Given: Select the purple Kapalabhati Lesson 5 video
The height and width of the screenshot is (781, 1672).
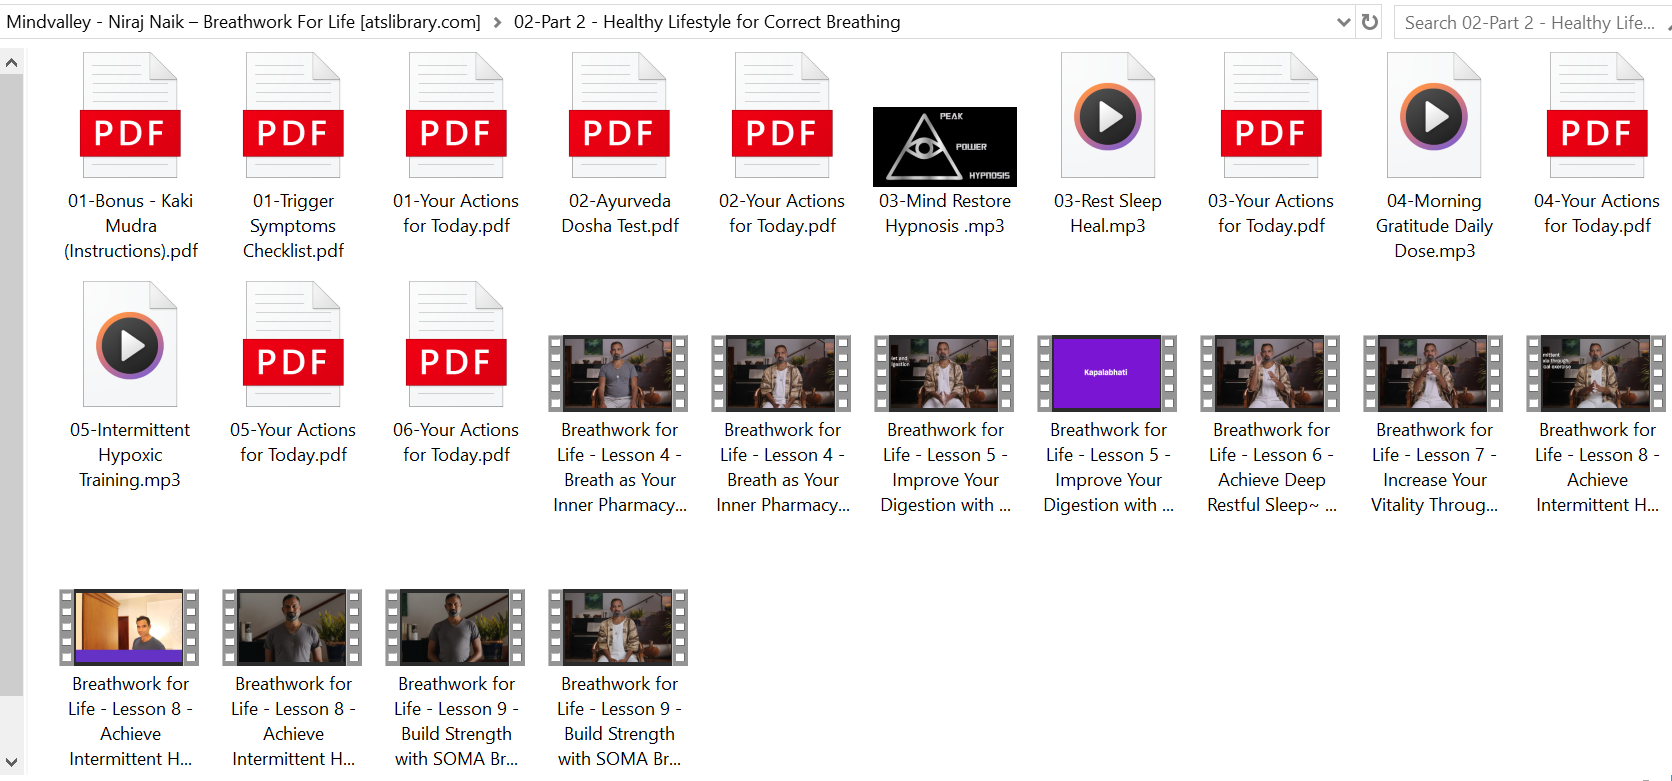Looking at the screenshot, I should (x=1107, y=373).
